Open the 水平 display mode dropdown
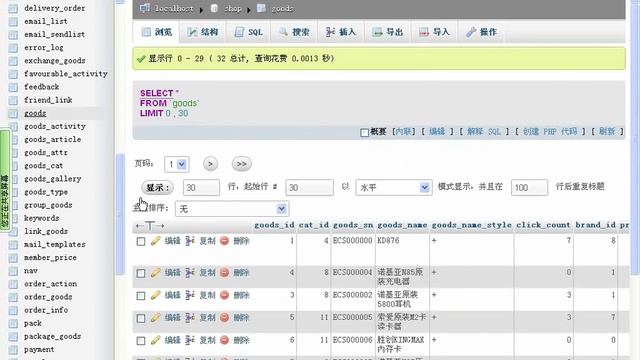 click(393, 187)
